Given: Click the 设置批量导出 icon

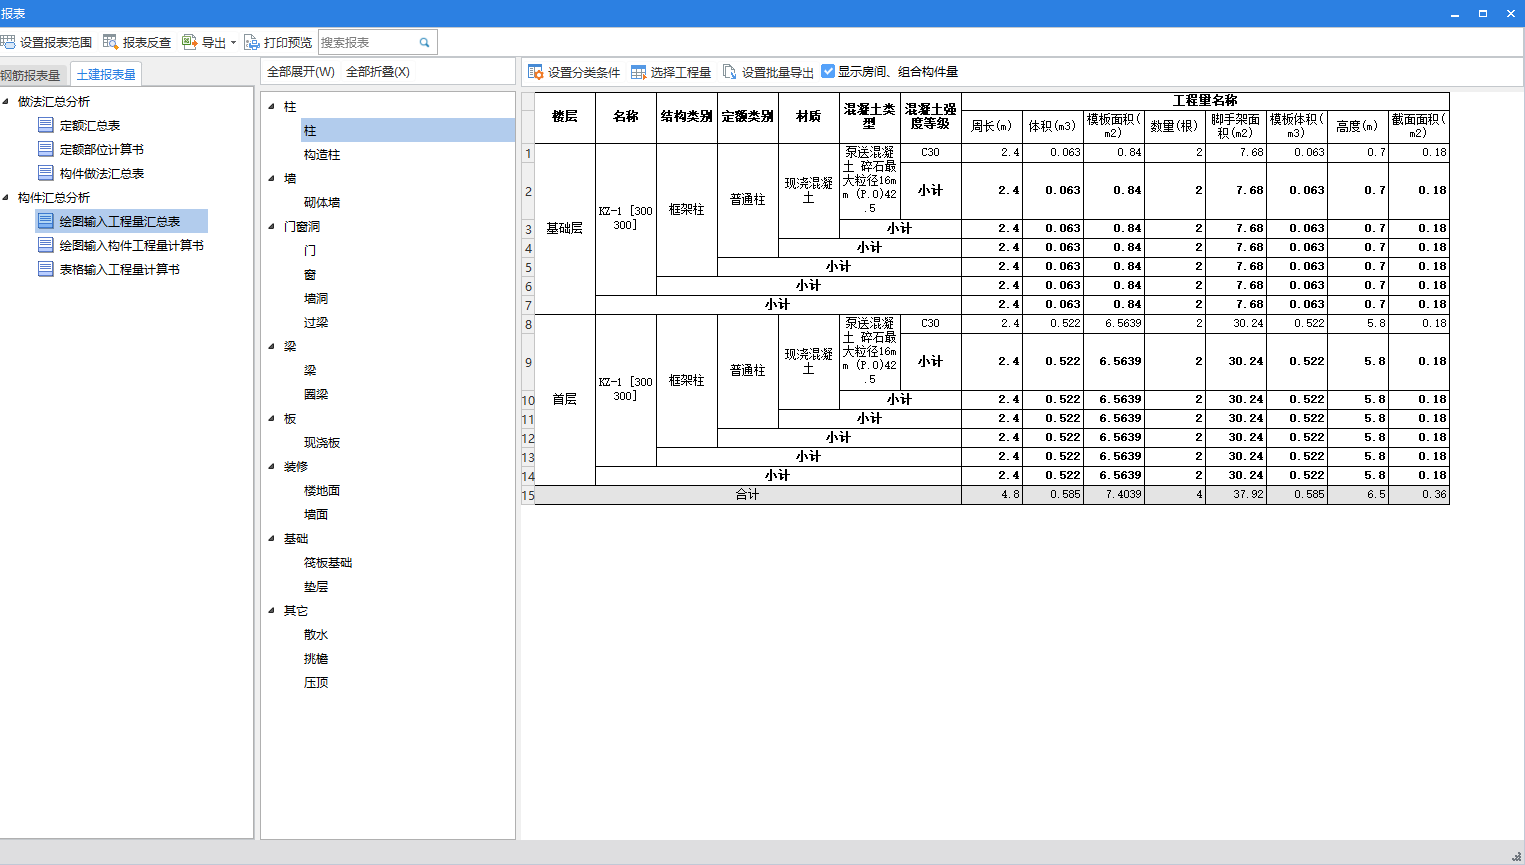Looking at the screenshot, I should click(x=730, y=72).
